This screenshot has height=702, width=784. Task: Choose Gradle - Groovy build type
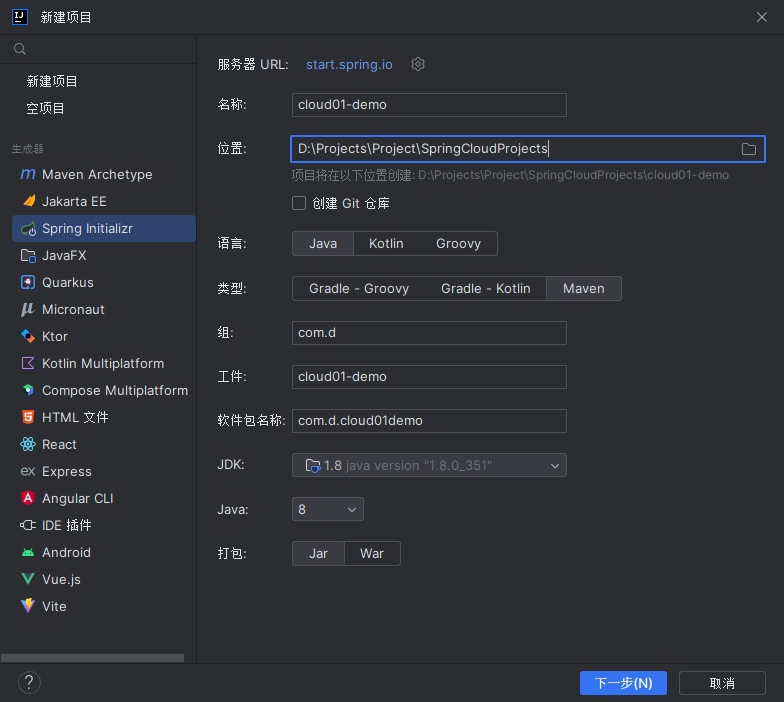tap(359, 288)
